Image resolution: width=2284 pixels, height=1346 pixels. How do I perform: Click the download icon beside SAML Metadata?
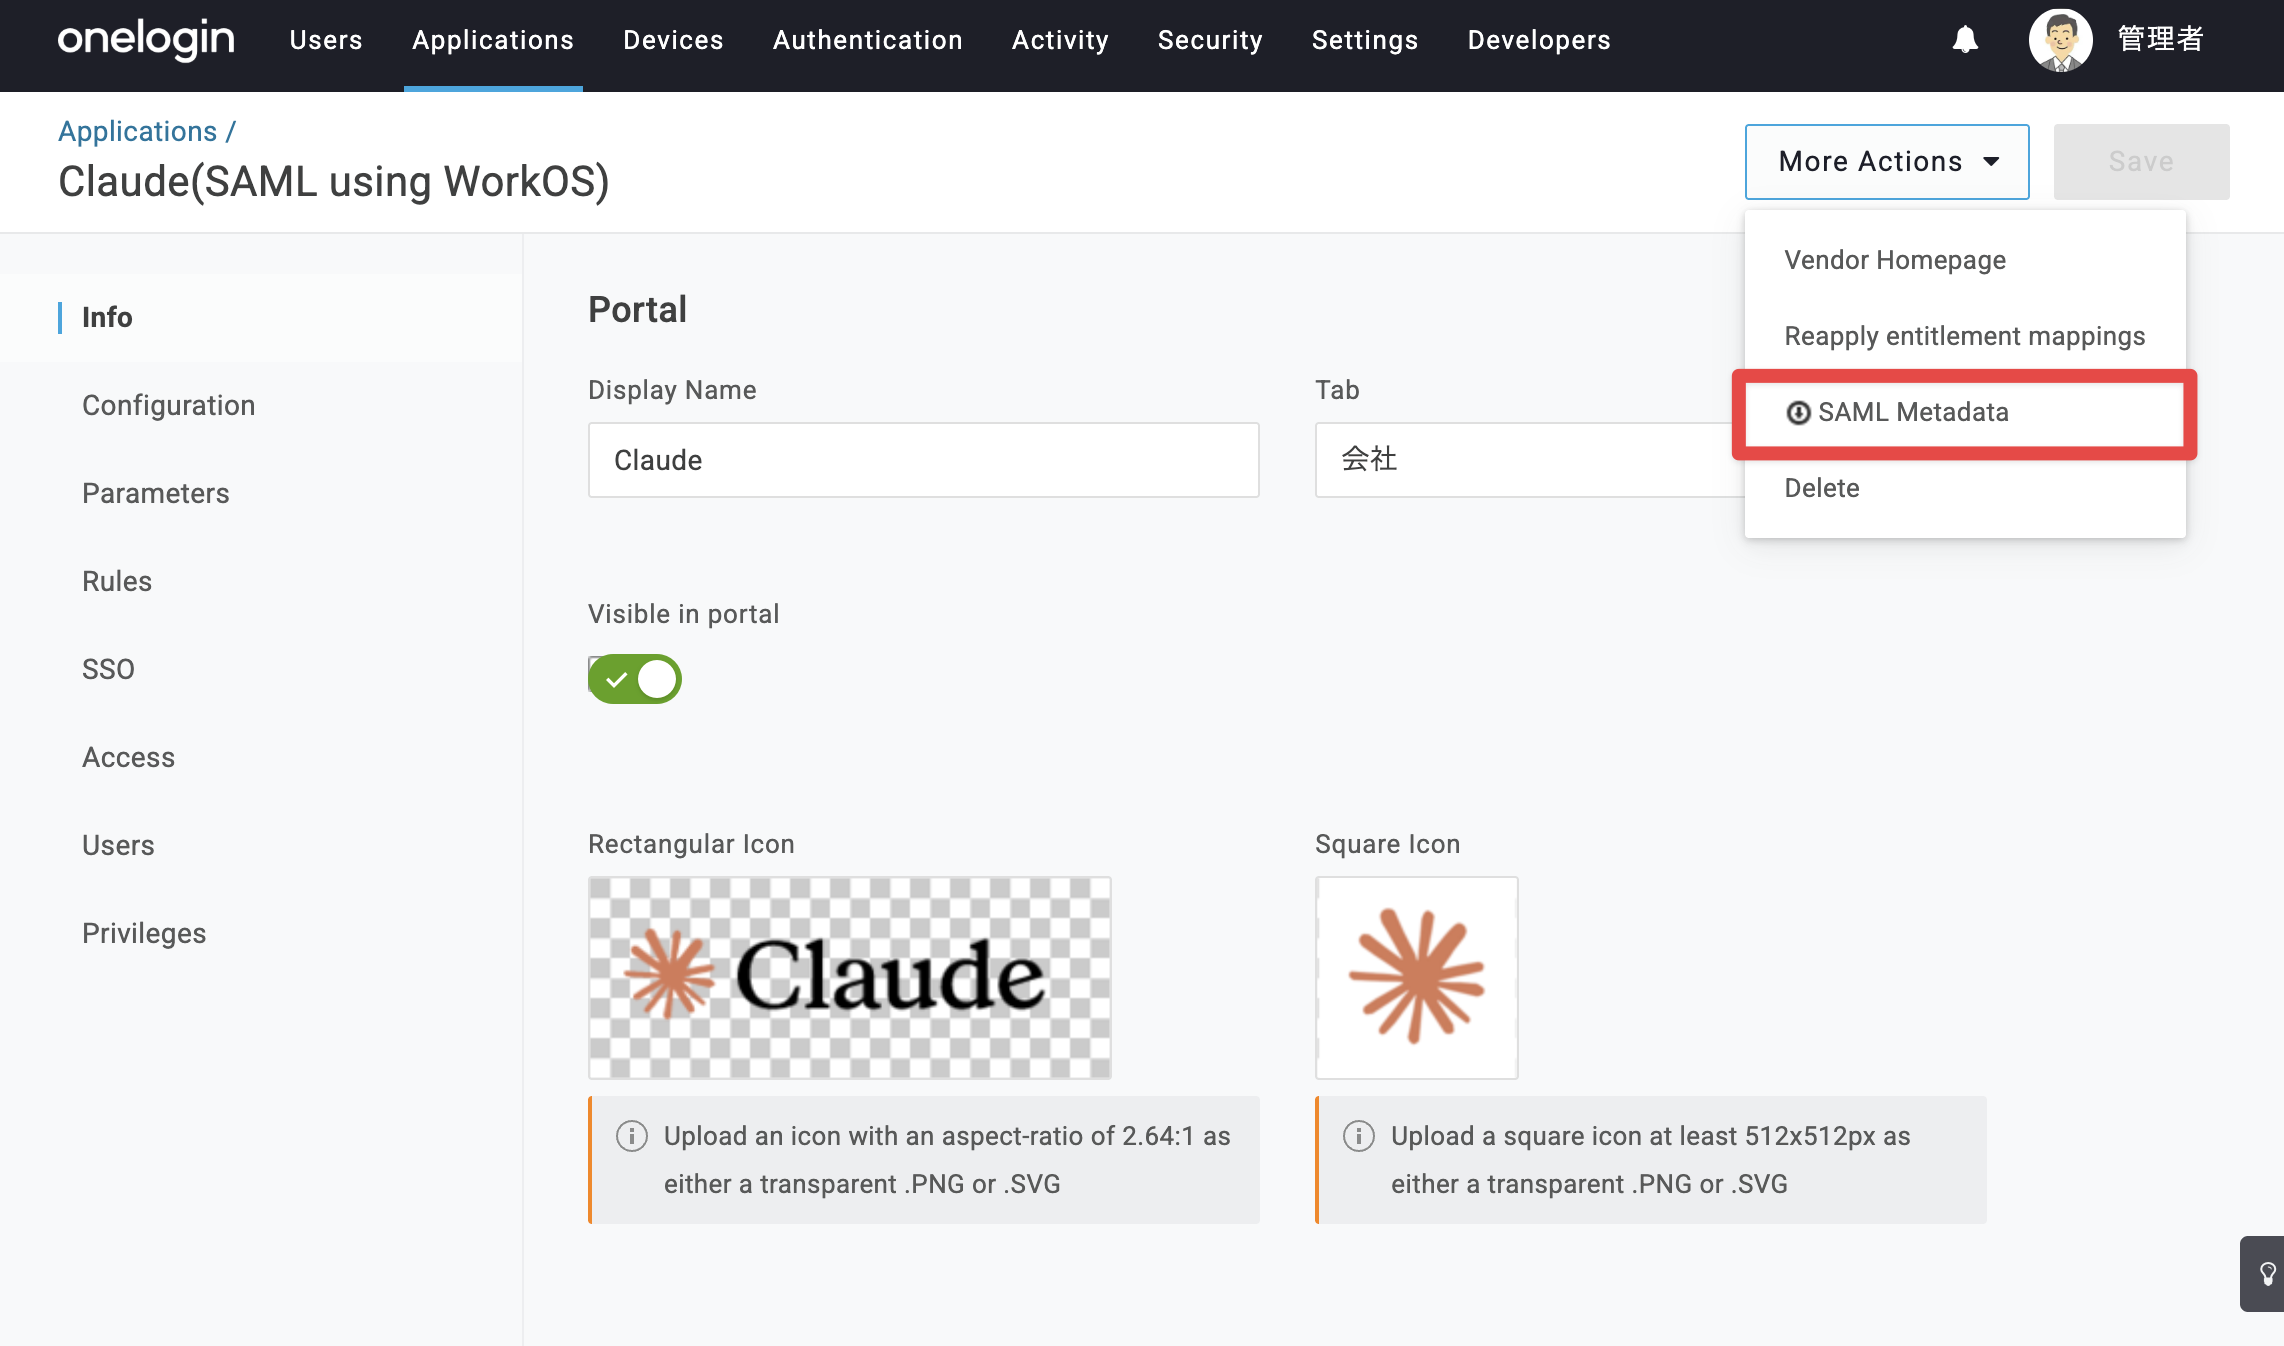click(1798, 413)
